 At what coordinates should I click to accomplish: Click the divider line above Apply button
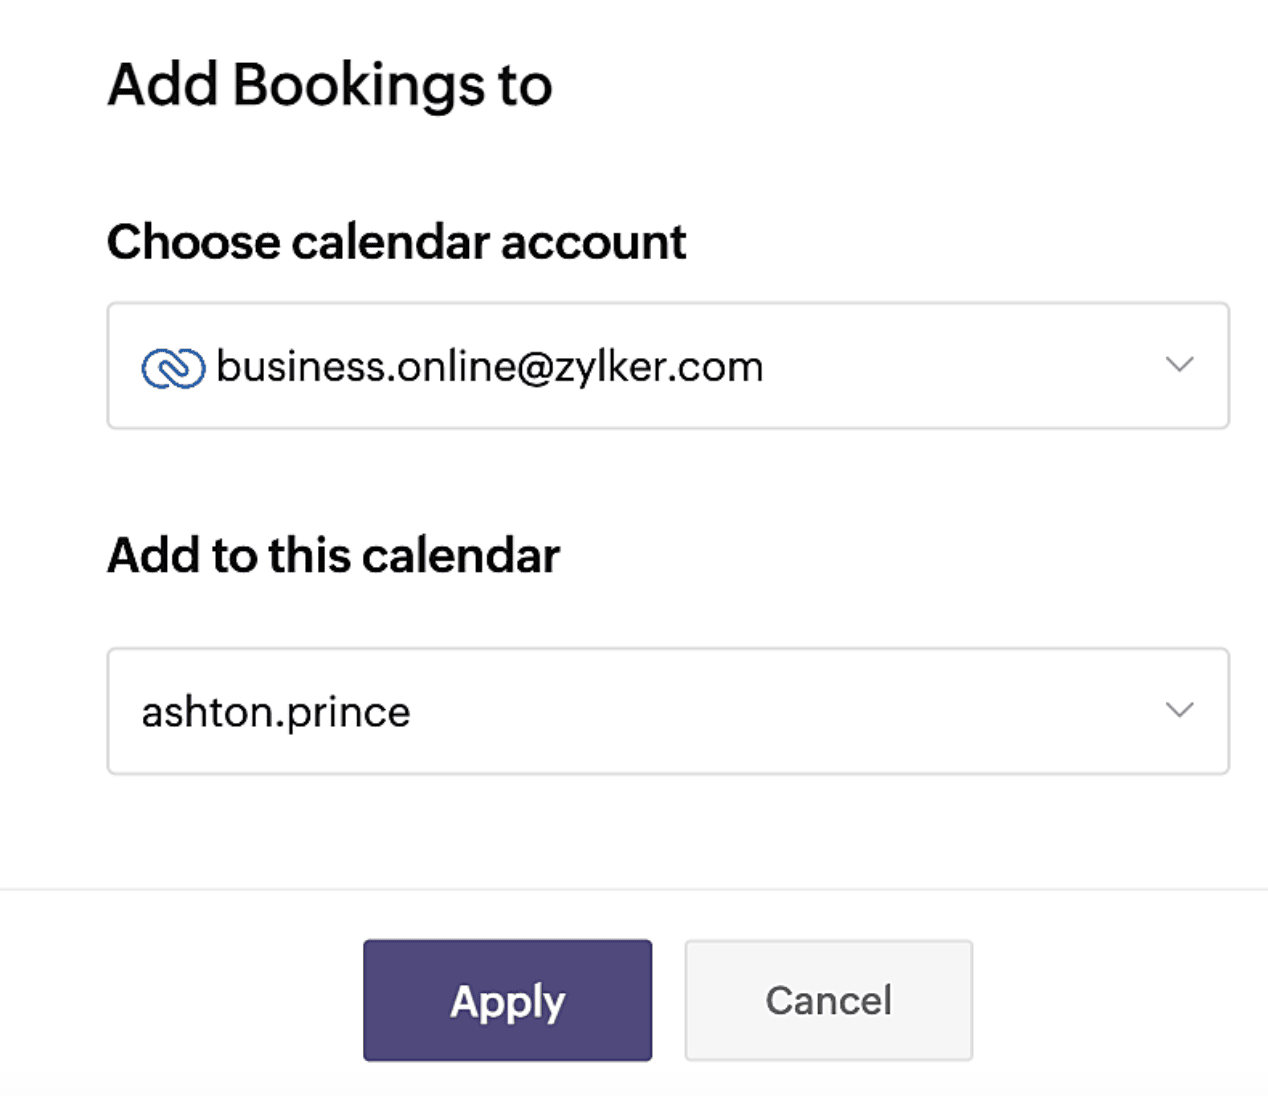[x=634, y=889]
